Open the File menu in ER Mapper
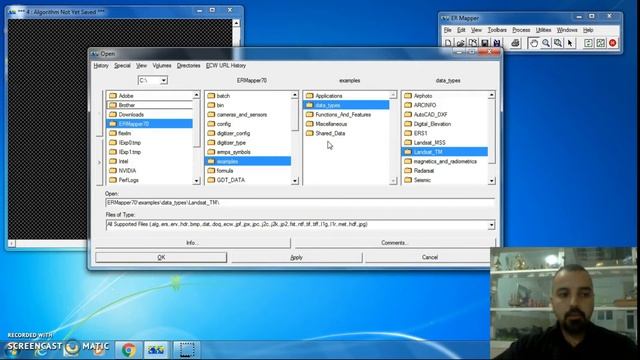Screen dimensions: 640x360 (448, 30)
